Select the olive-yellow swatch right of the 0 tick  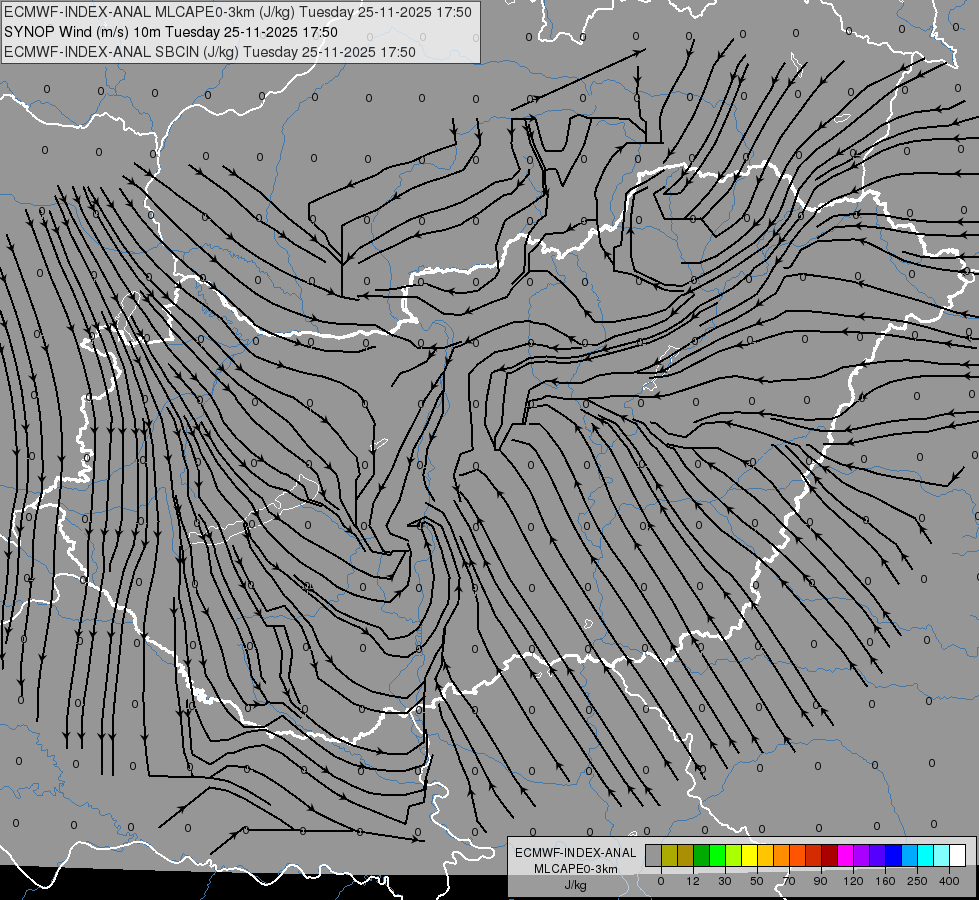(669, 855)
